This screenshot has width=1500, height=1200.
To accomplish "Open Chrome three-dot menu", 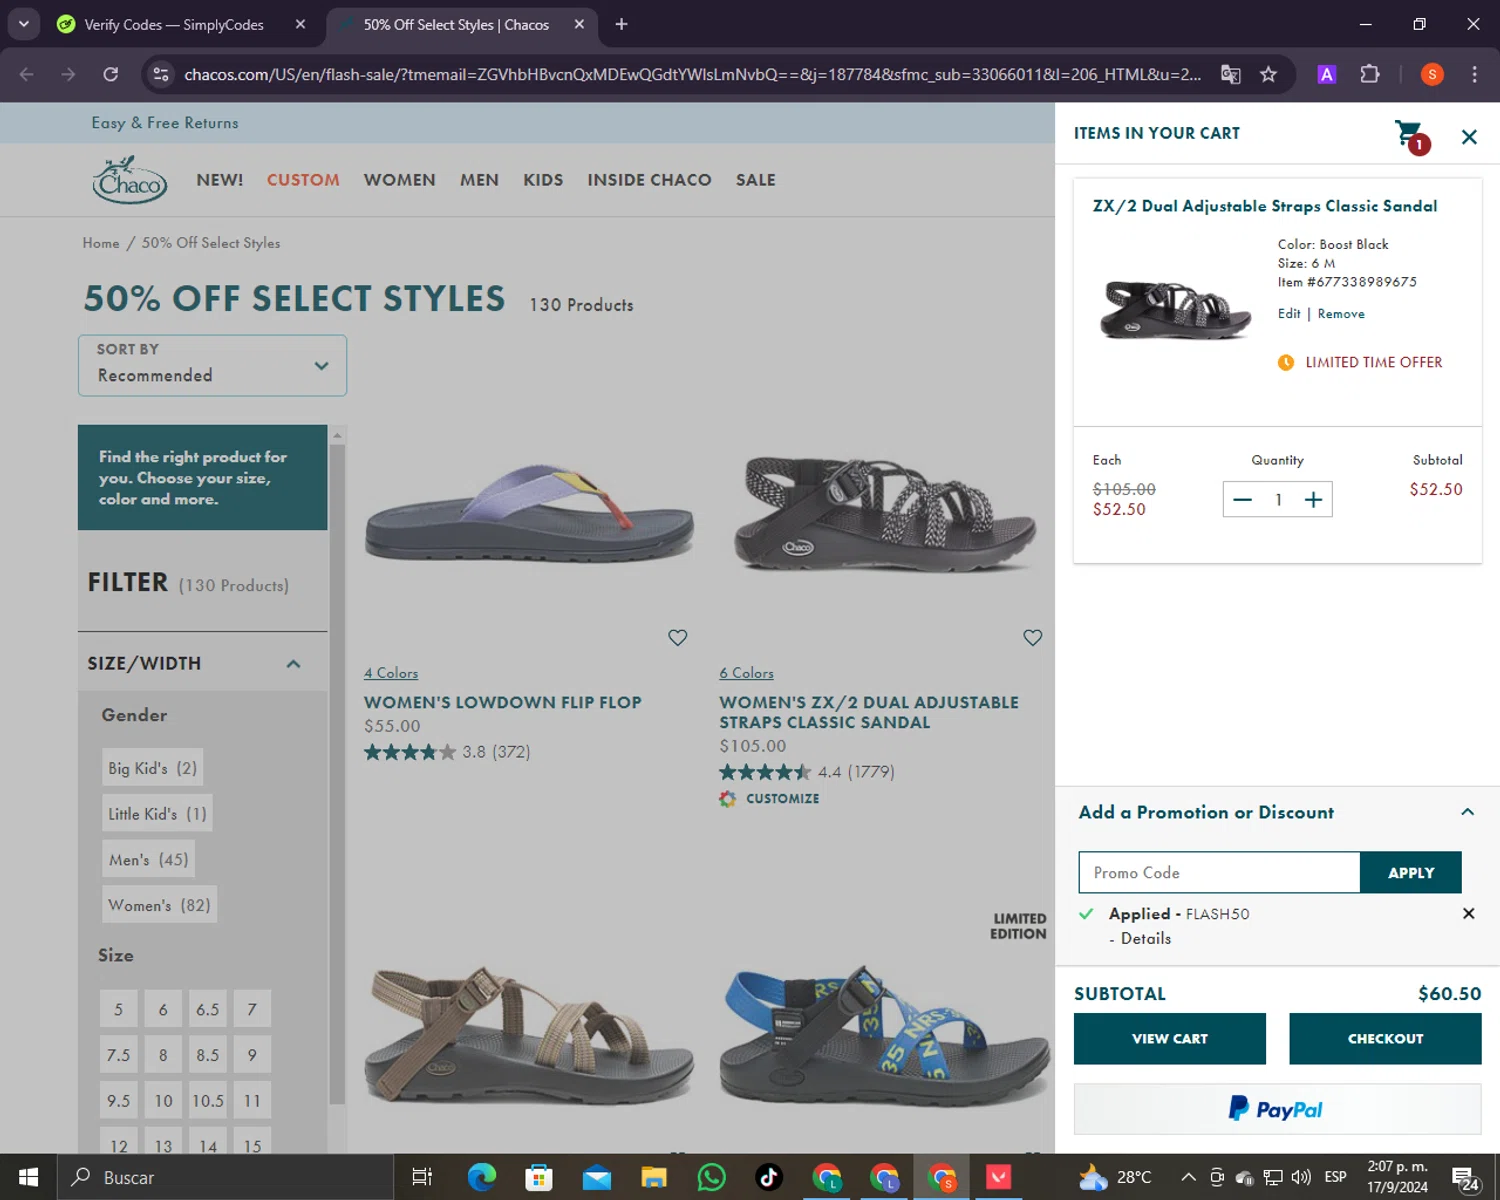I will [1474, 74].
